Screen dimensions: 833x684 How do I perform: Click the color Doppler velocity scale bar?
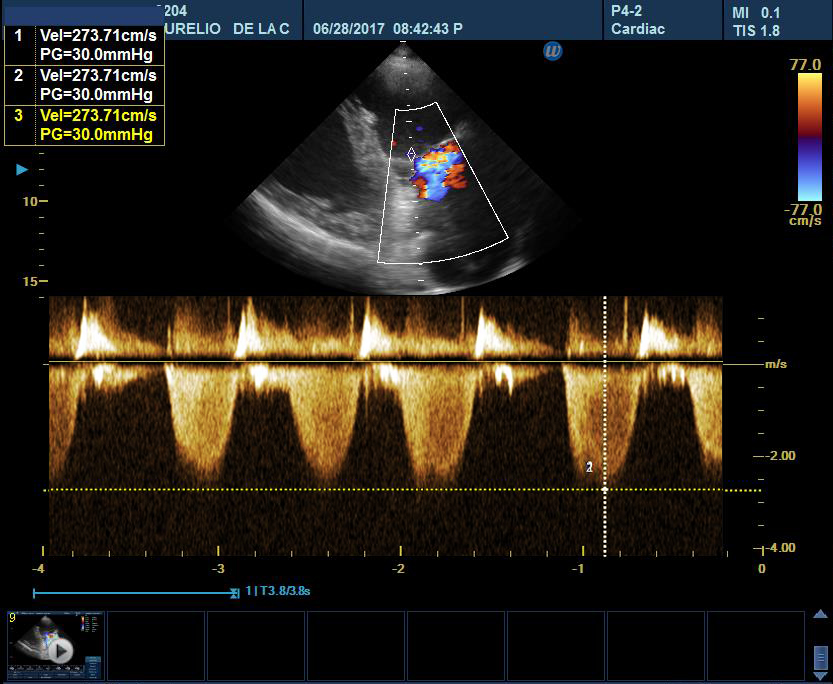[809, 137]
